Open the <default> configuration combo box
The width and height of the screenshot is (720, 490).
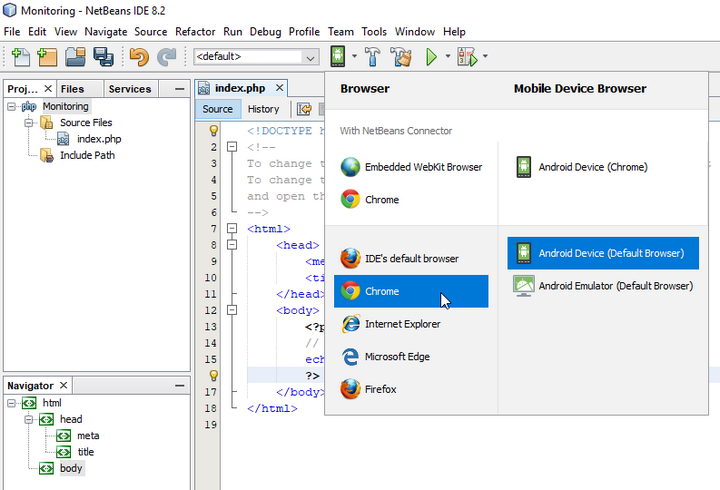pos(256,56)
